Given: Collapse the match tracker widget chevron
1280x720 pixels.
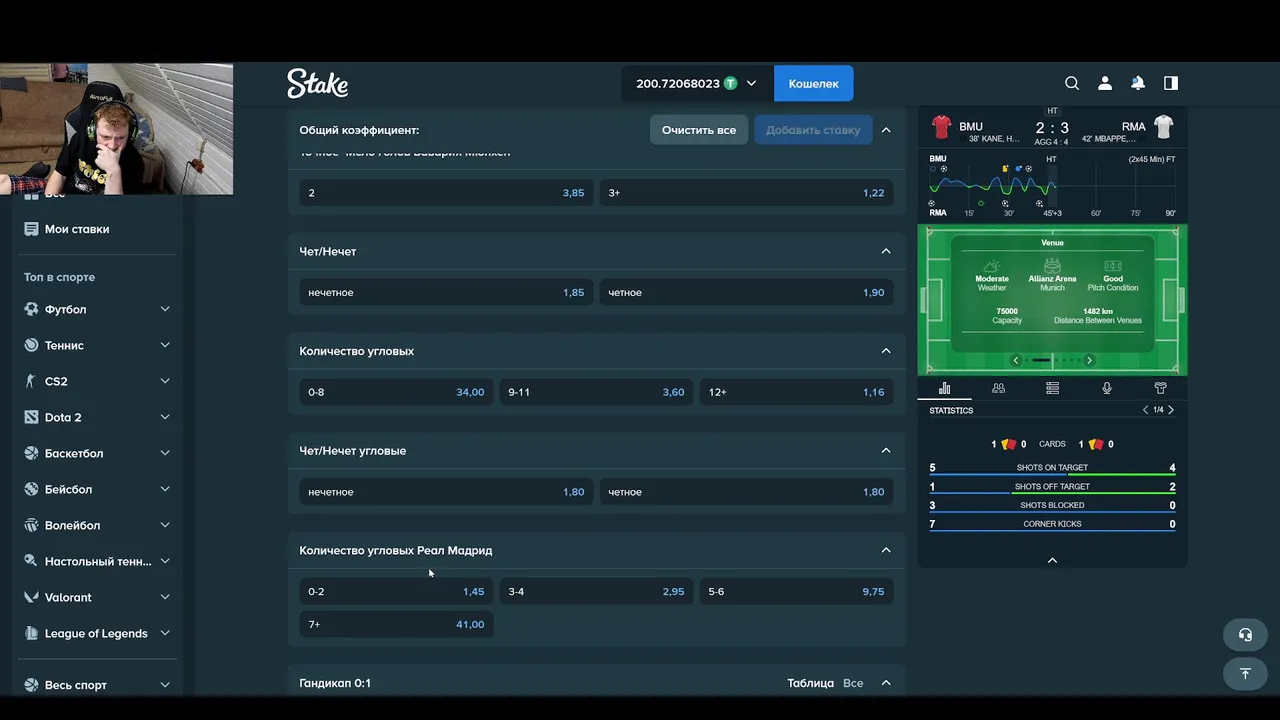Looking at the screenshot, I should pyautogui.click(x=1052, y=560).
